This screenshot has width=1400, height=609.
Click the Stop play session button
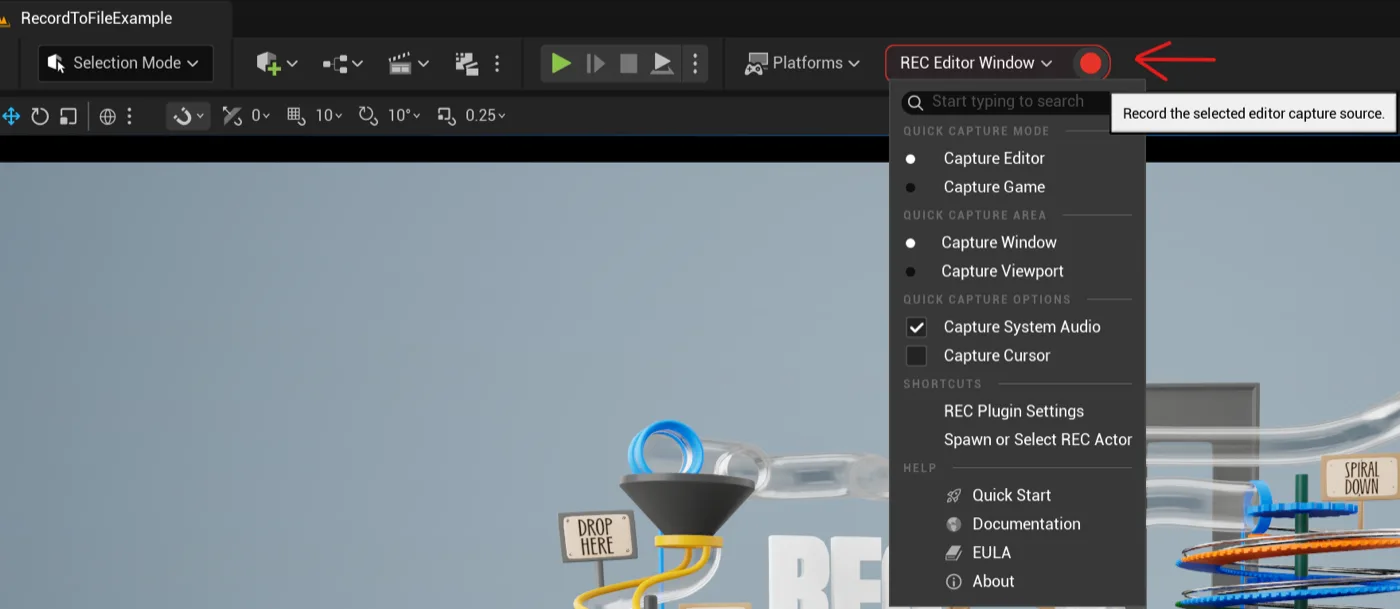click(628, 63)
